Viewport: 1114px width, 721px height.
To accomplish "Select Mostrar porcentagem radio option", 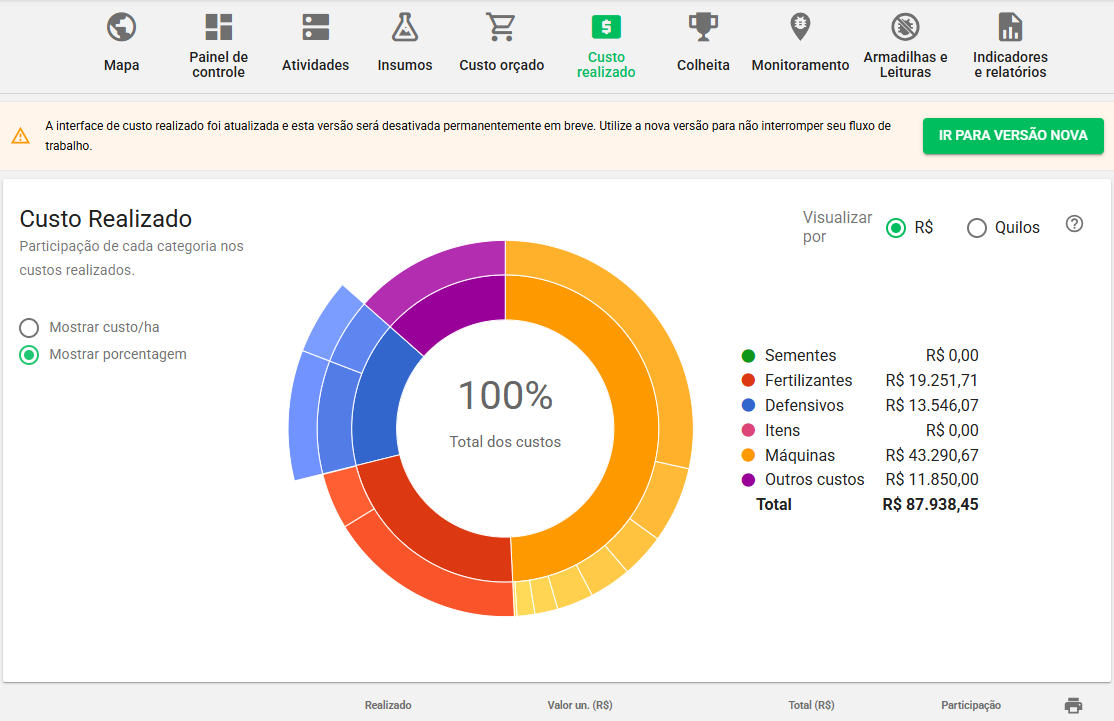I will pos(30,355).
